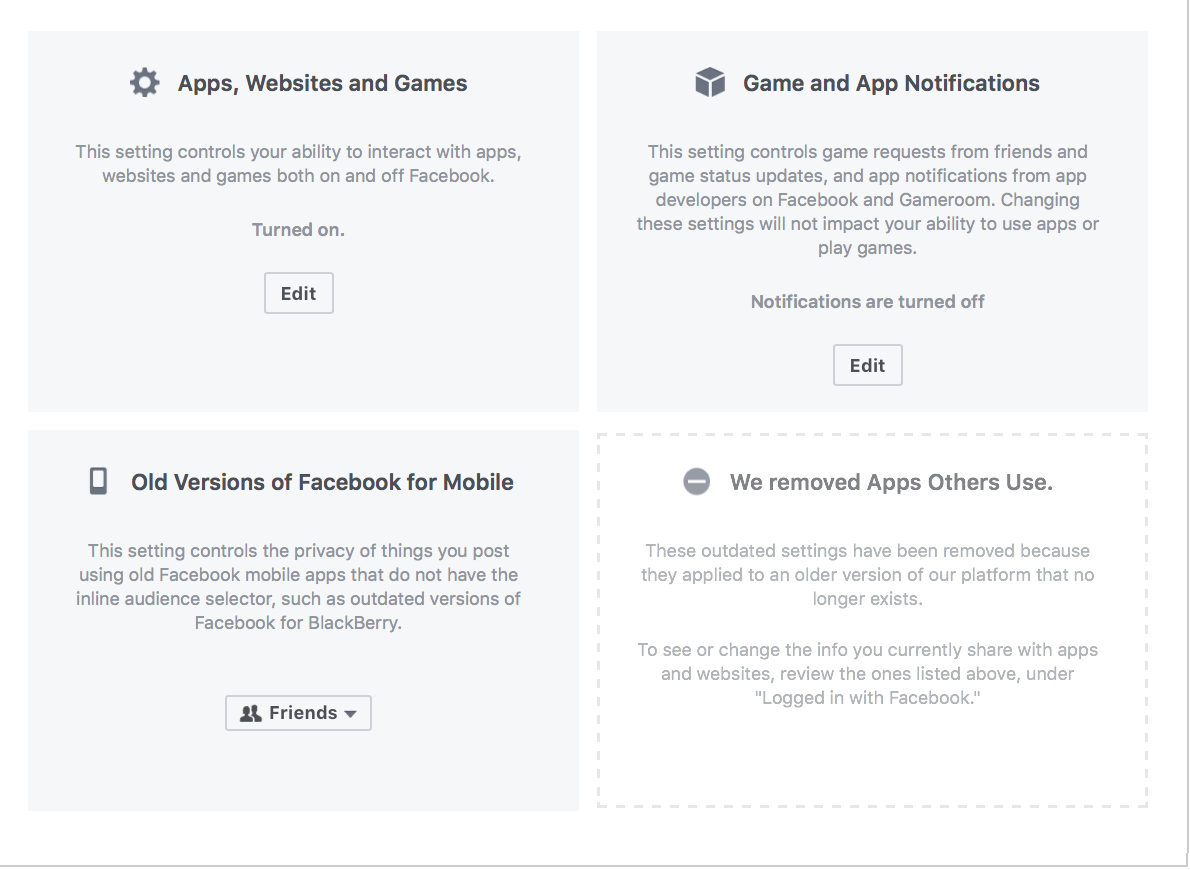Viewport: 1190px width, 870px height.
Task: Open the Friends audience dropdown
Action: click(298, 713)
